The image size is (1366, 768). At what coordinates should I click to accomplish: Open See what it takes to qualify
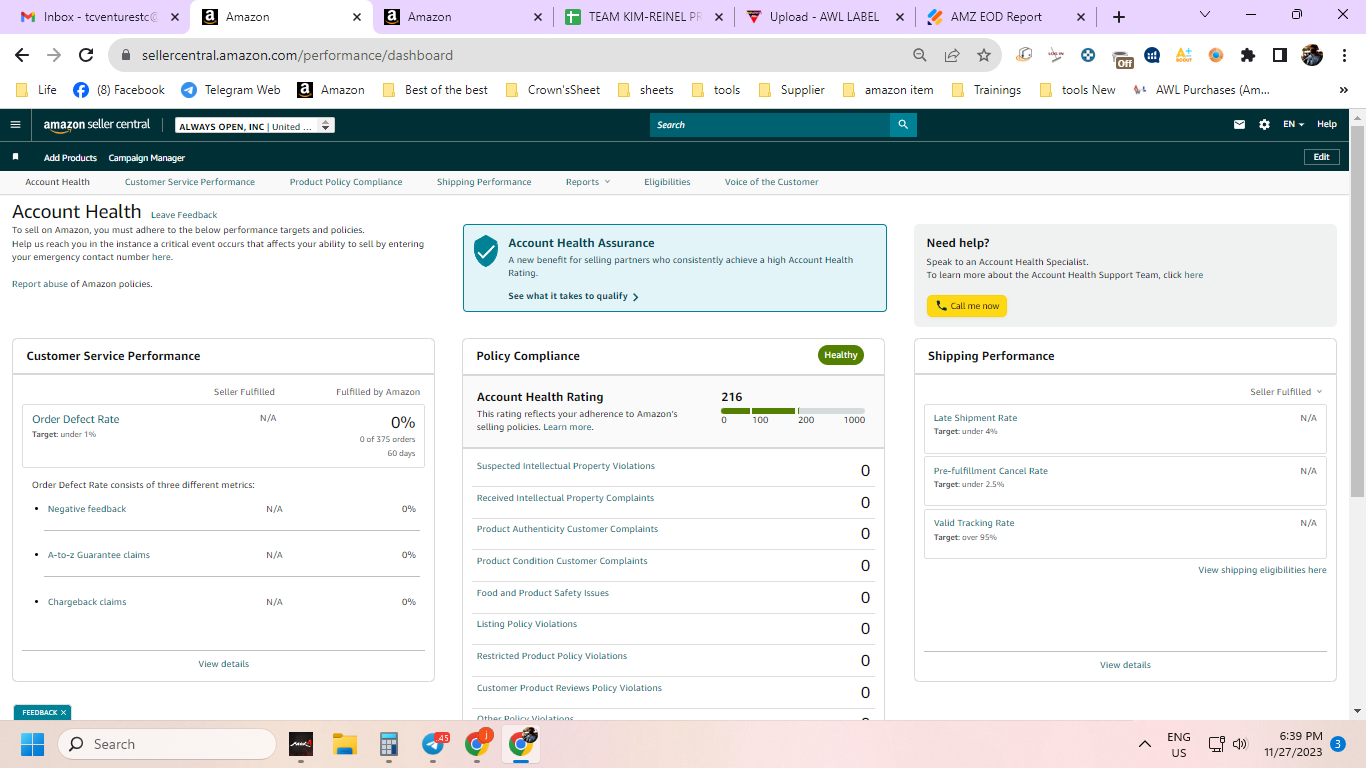pos(573,296)
